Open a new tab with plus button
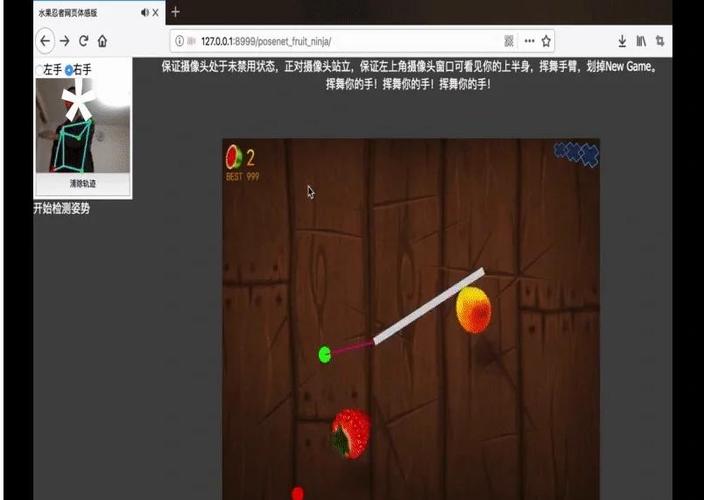This screenshot has height=500, width=704. [176, 12]
